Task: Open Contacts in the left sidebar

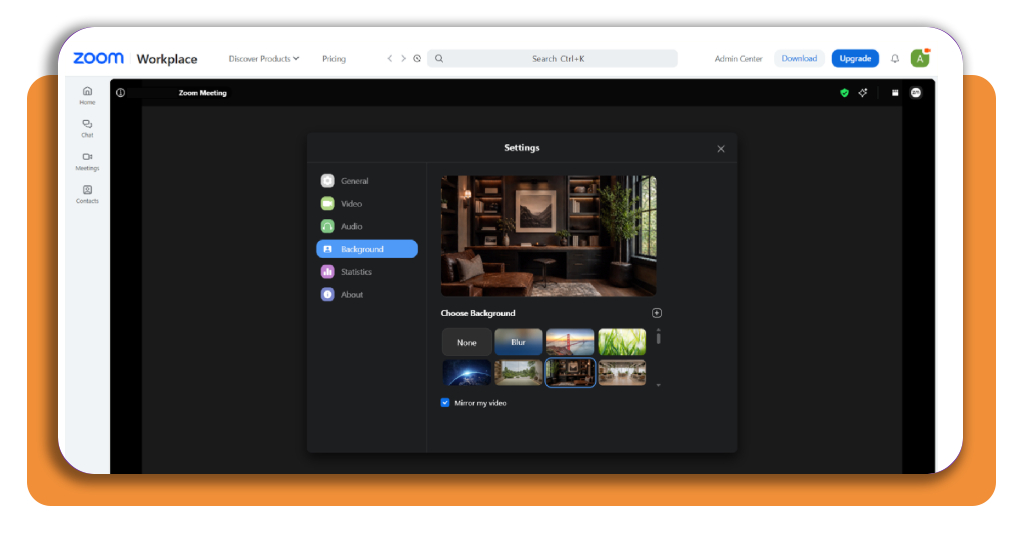Action: (x=87, y=194)
